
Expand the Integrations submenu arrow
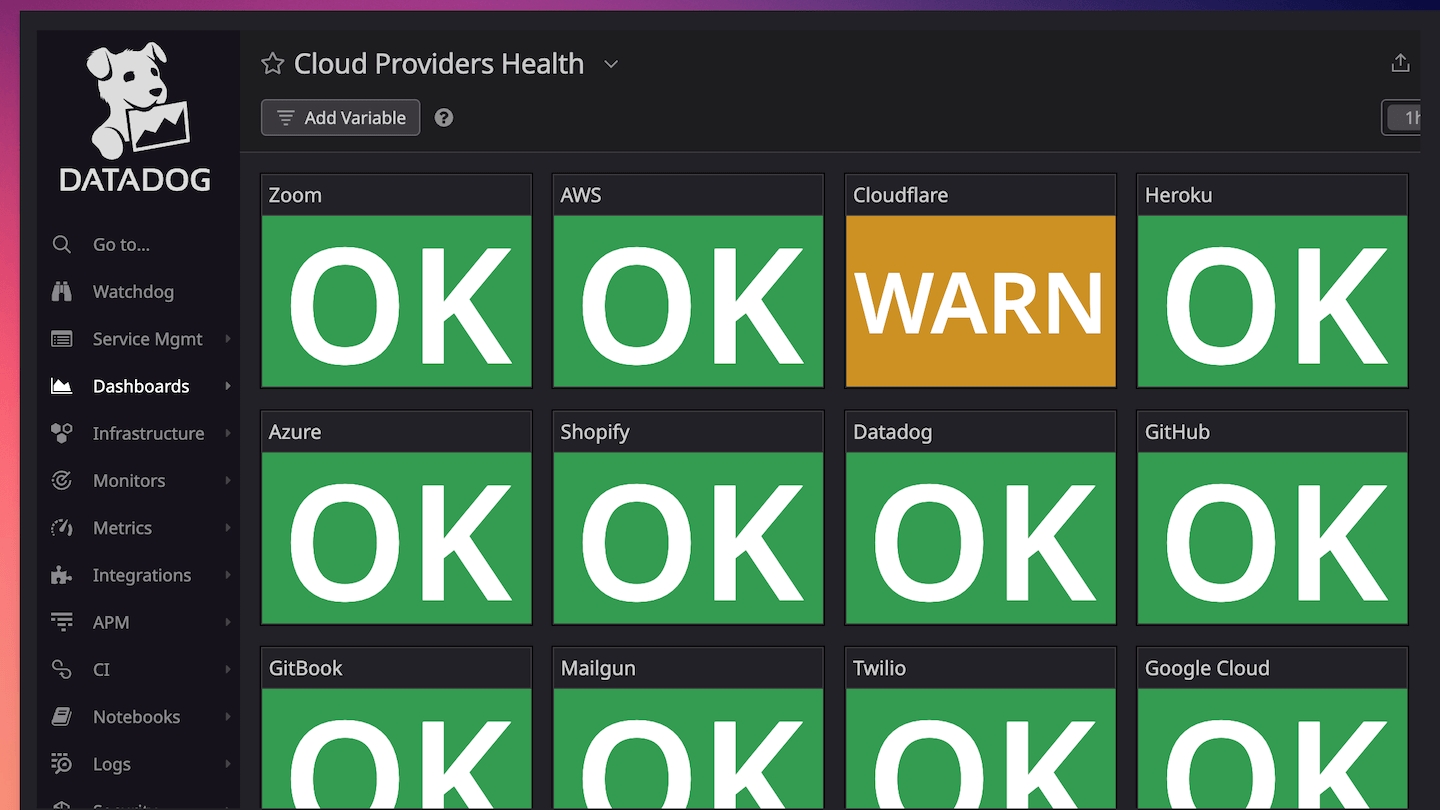pyautogui.click(x=228, y=575)
